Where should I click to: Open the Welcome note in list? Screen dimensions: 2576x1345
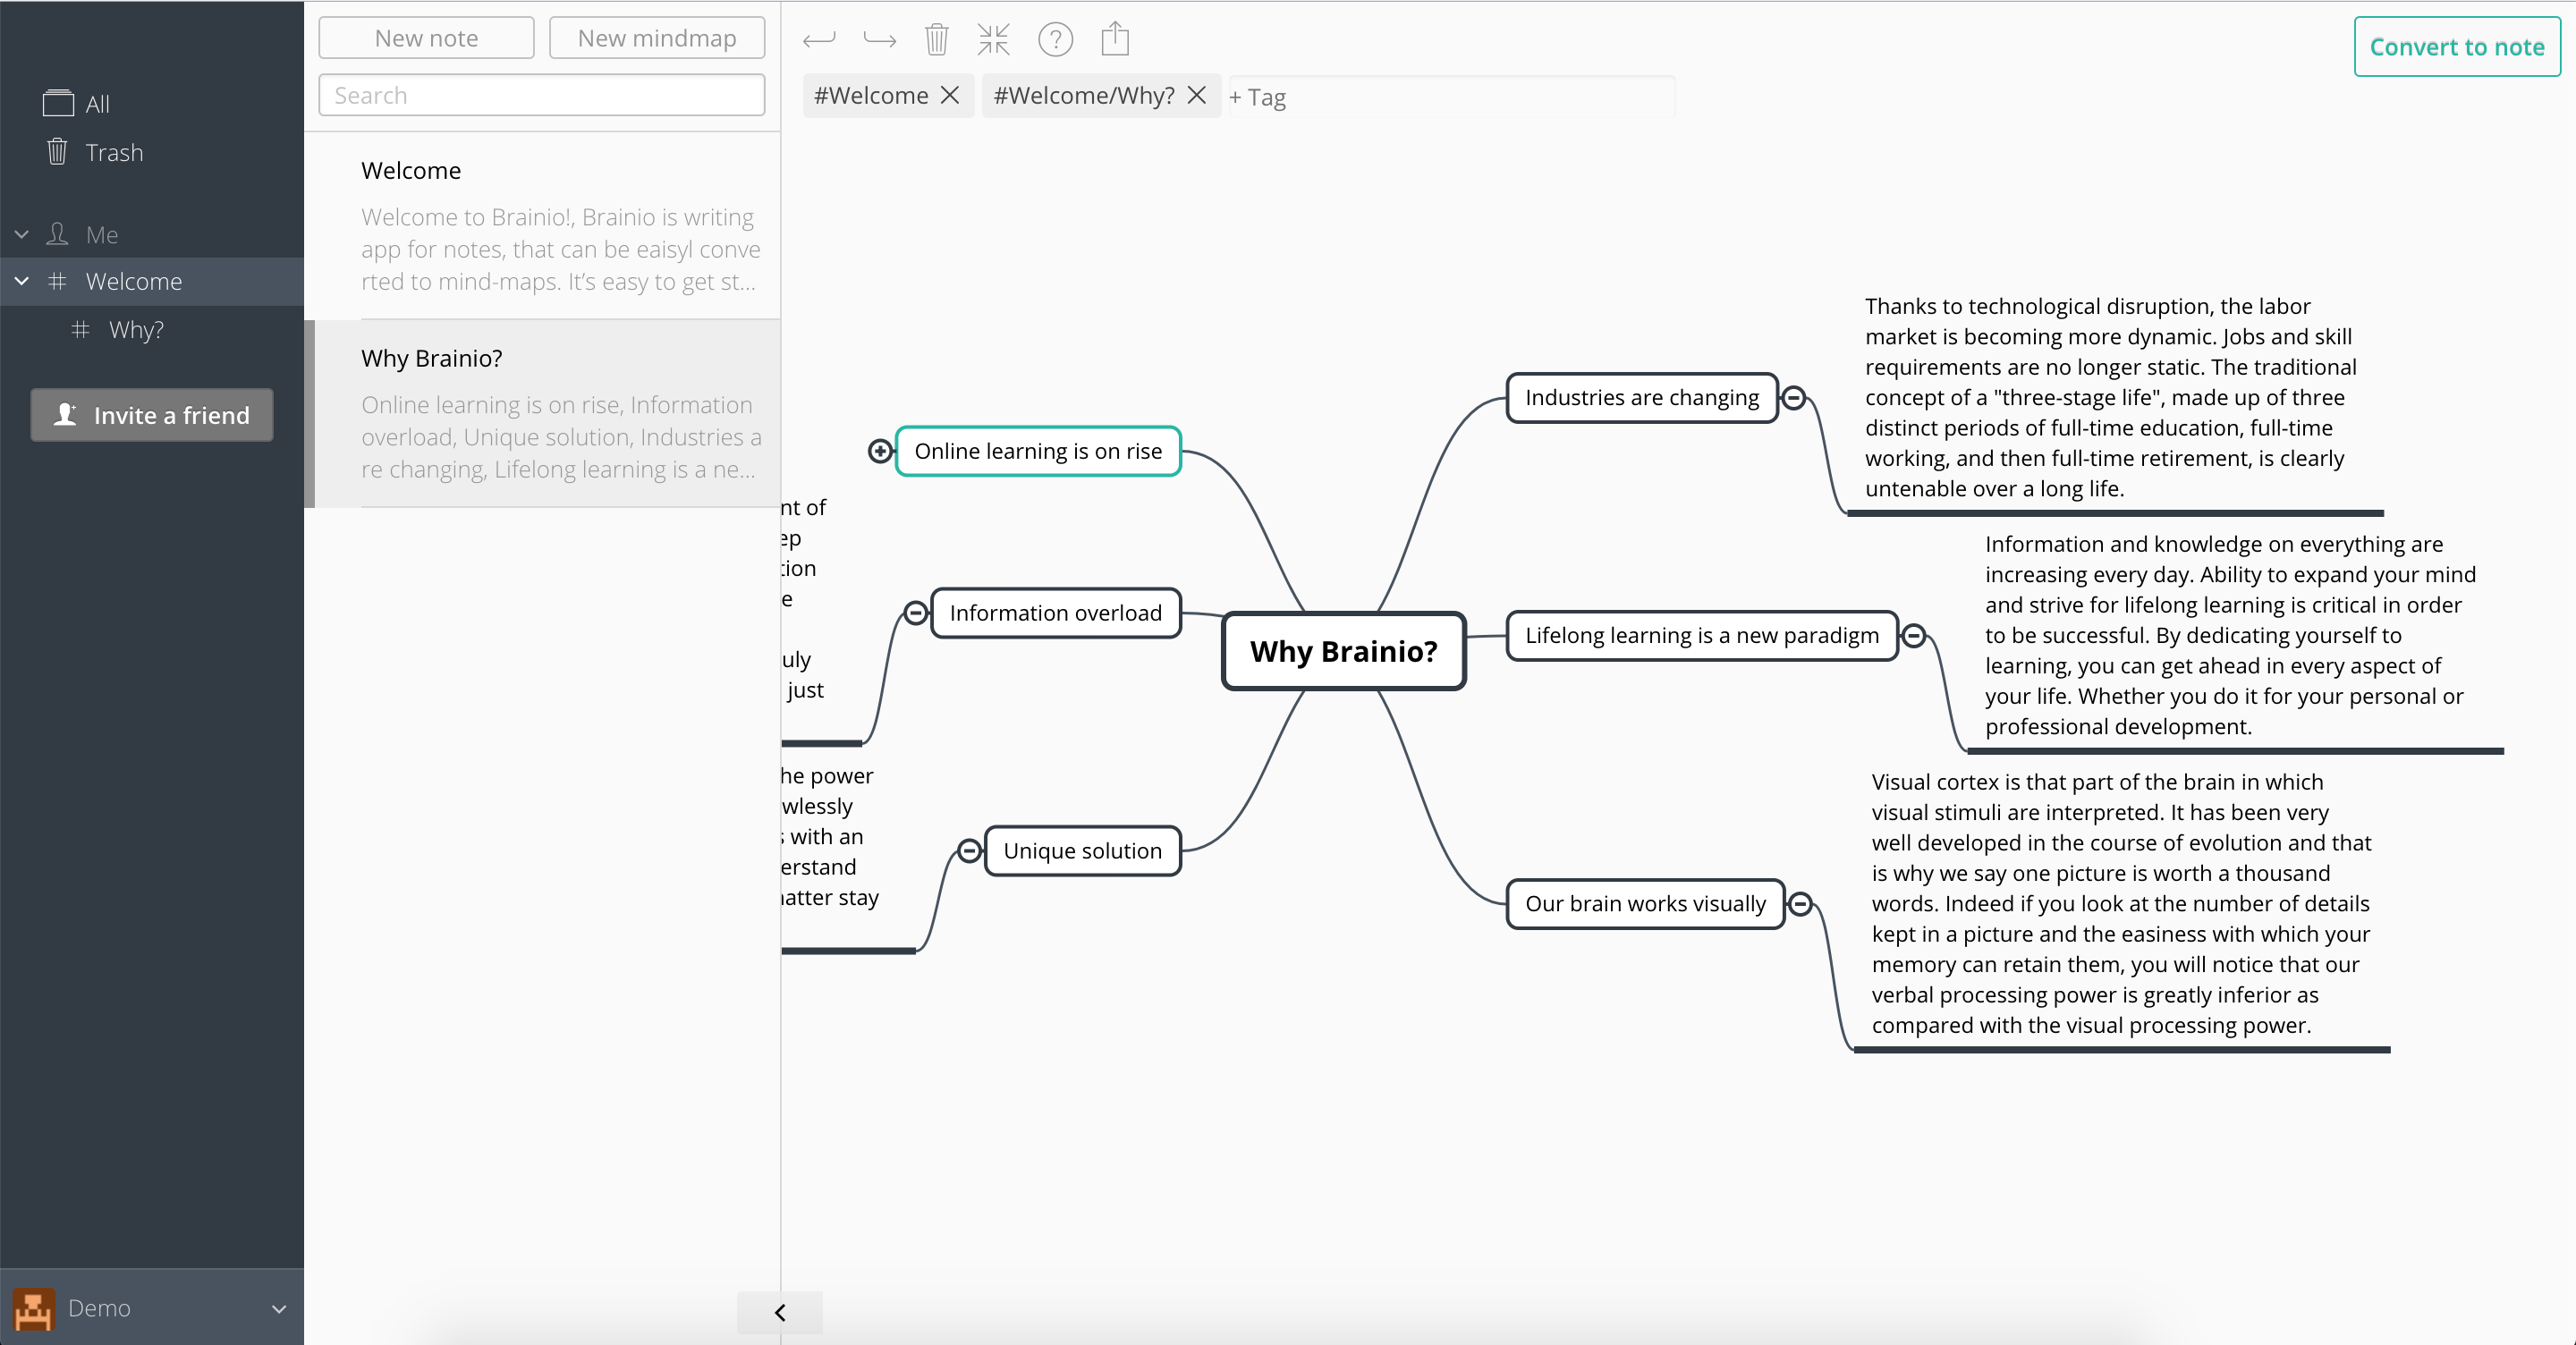point(542,226)
